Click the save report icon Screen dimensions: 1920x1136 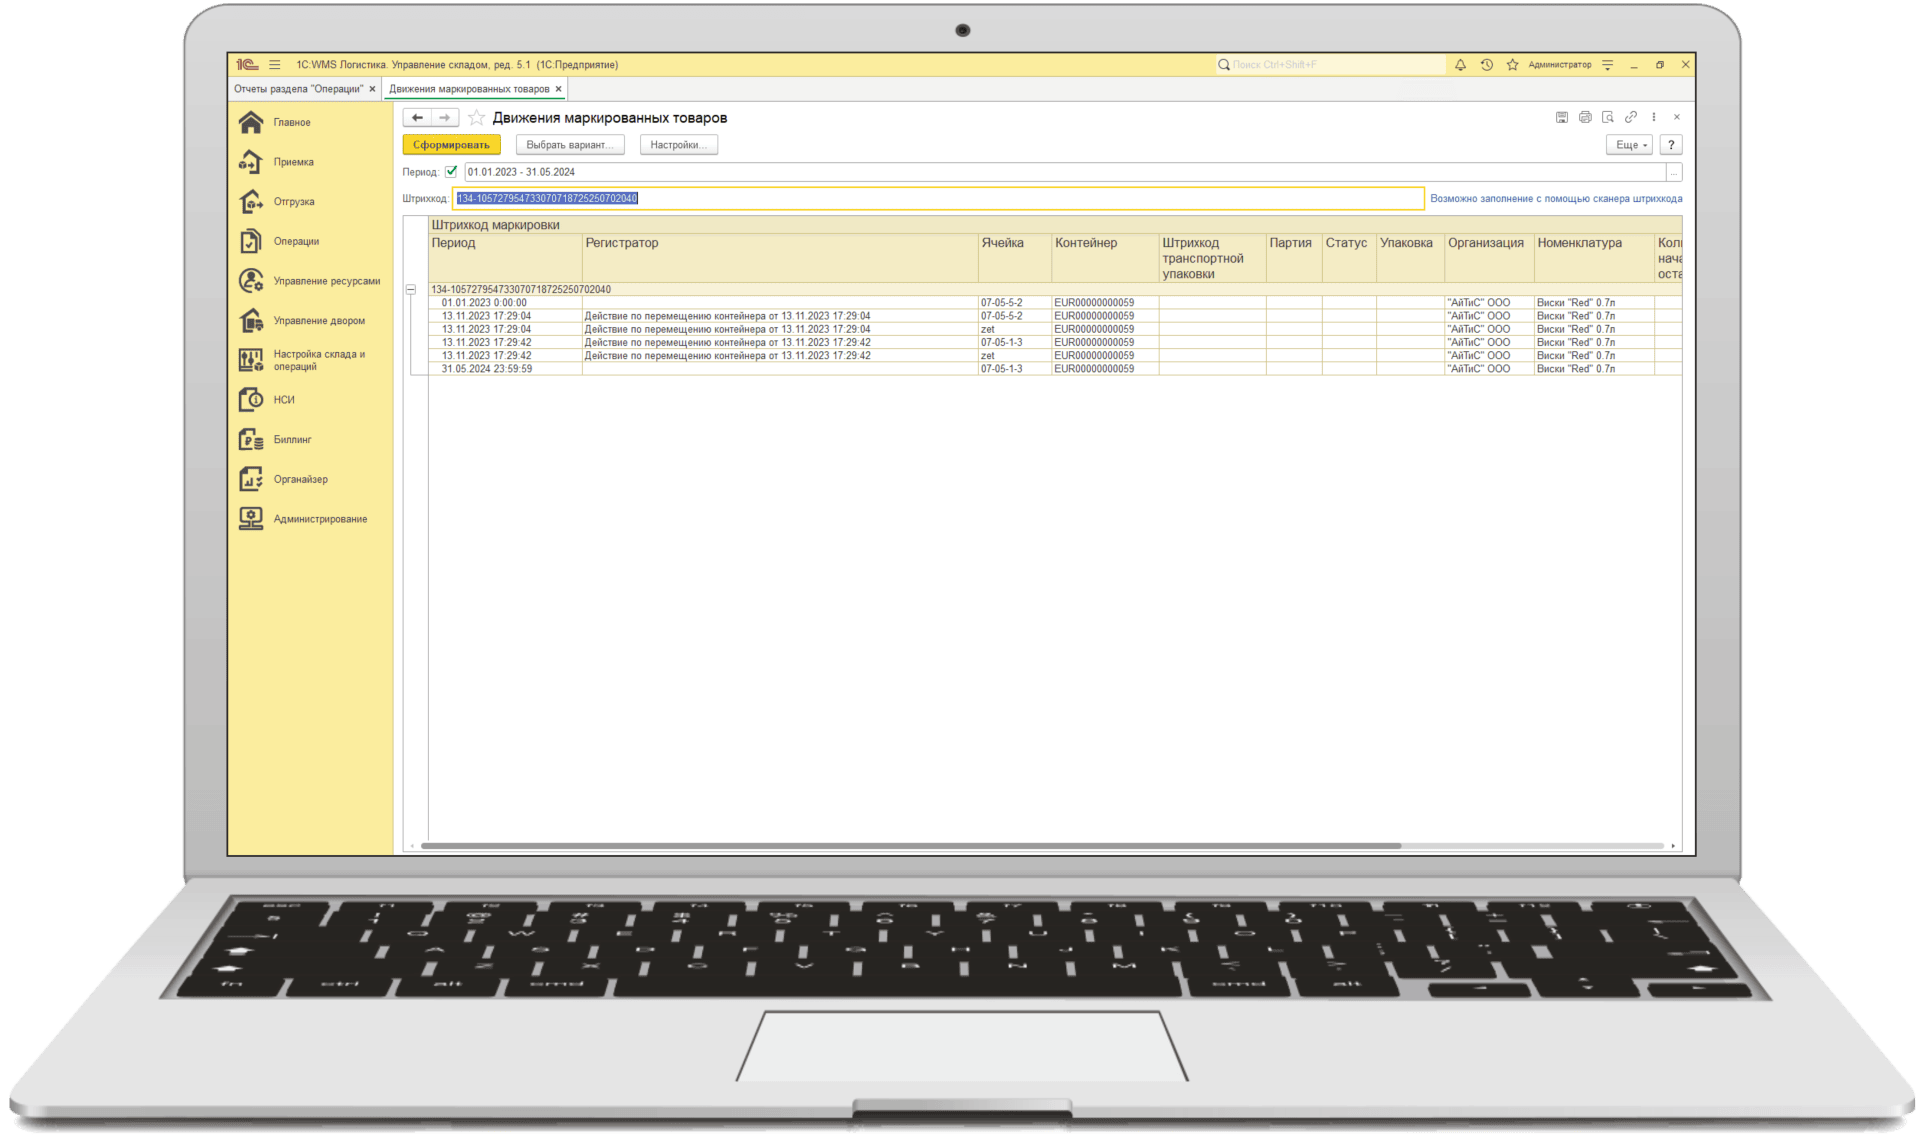1562,118
